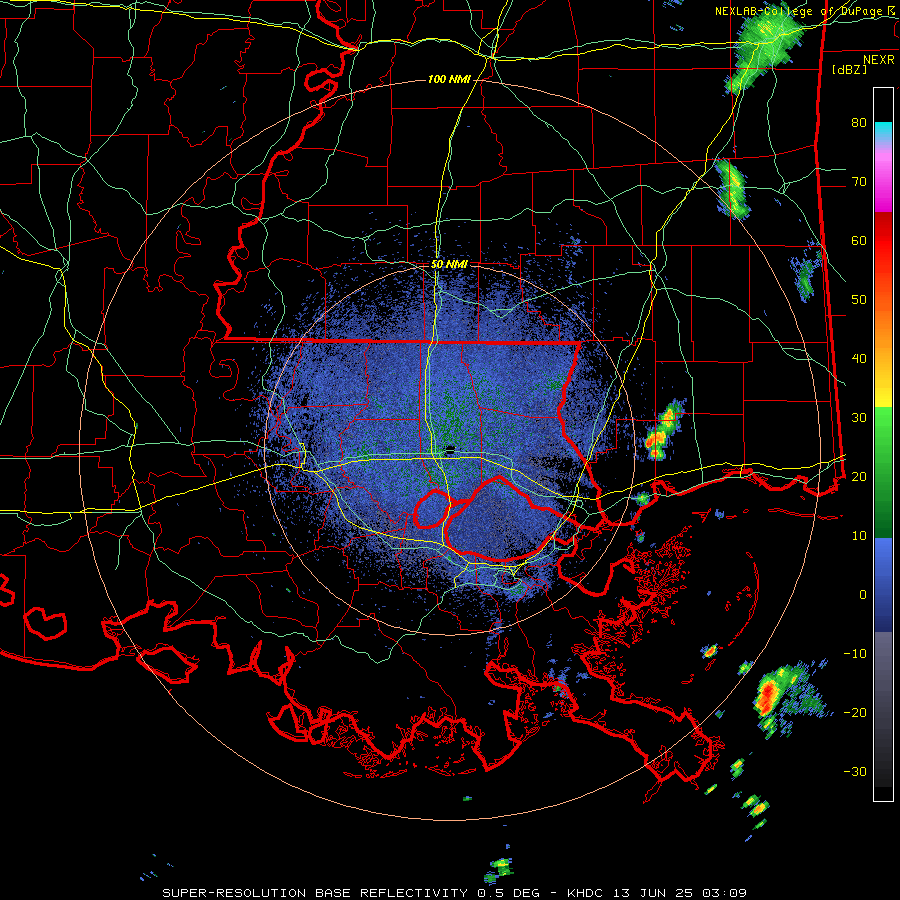Click the black radar site dot at center
This screenshot has height=900, width=900.
(450, 450)
